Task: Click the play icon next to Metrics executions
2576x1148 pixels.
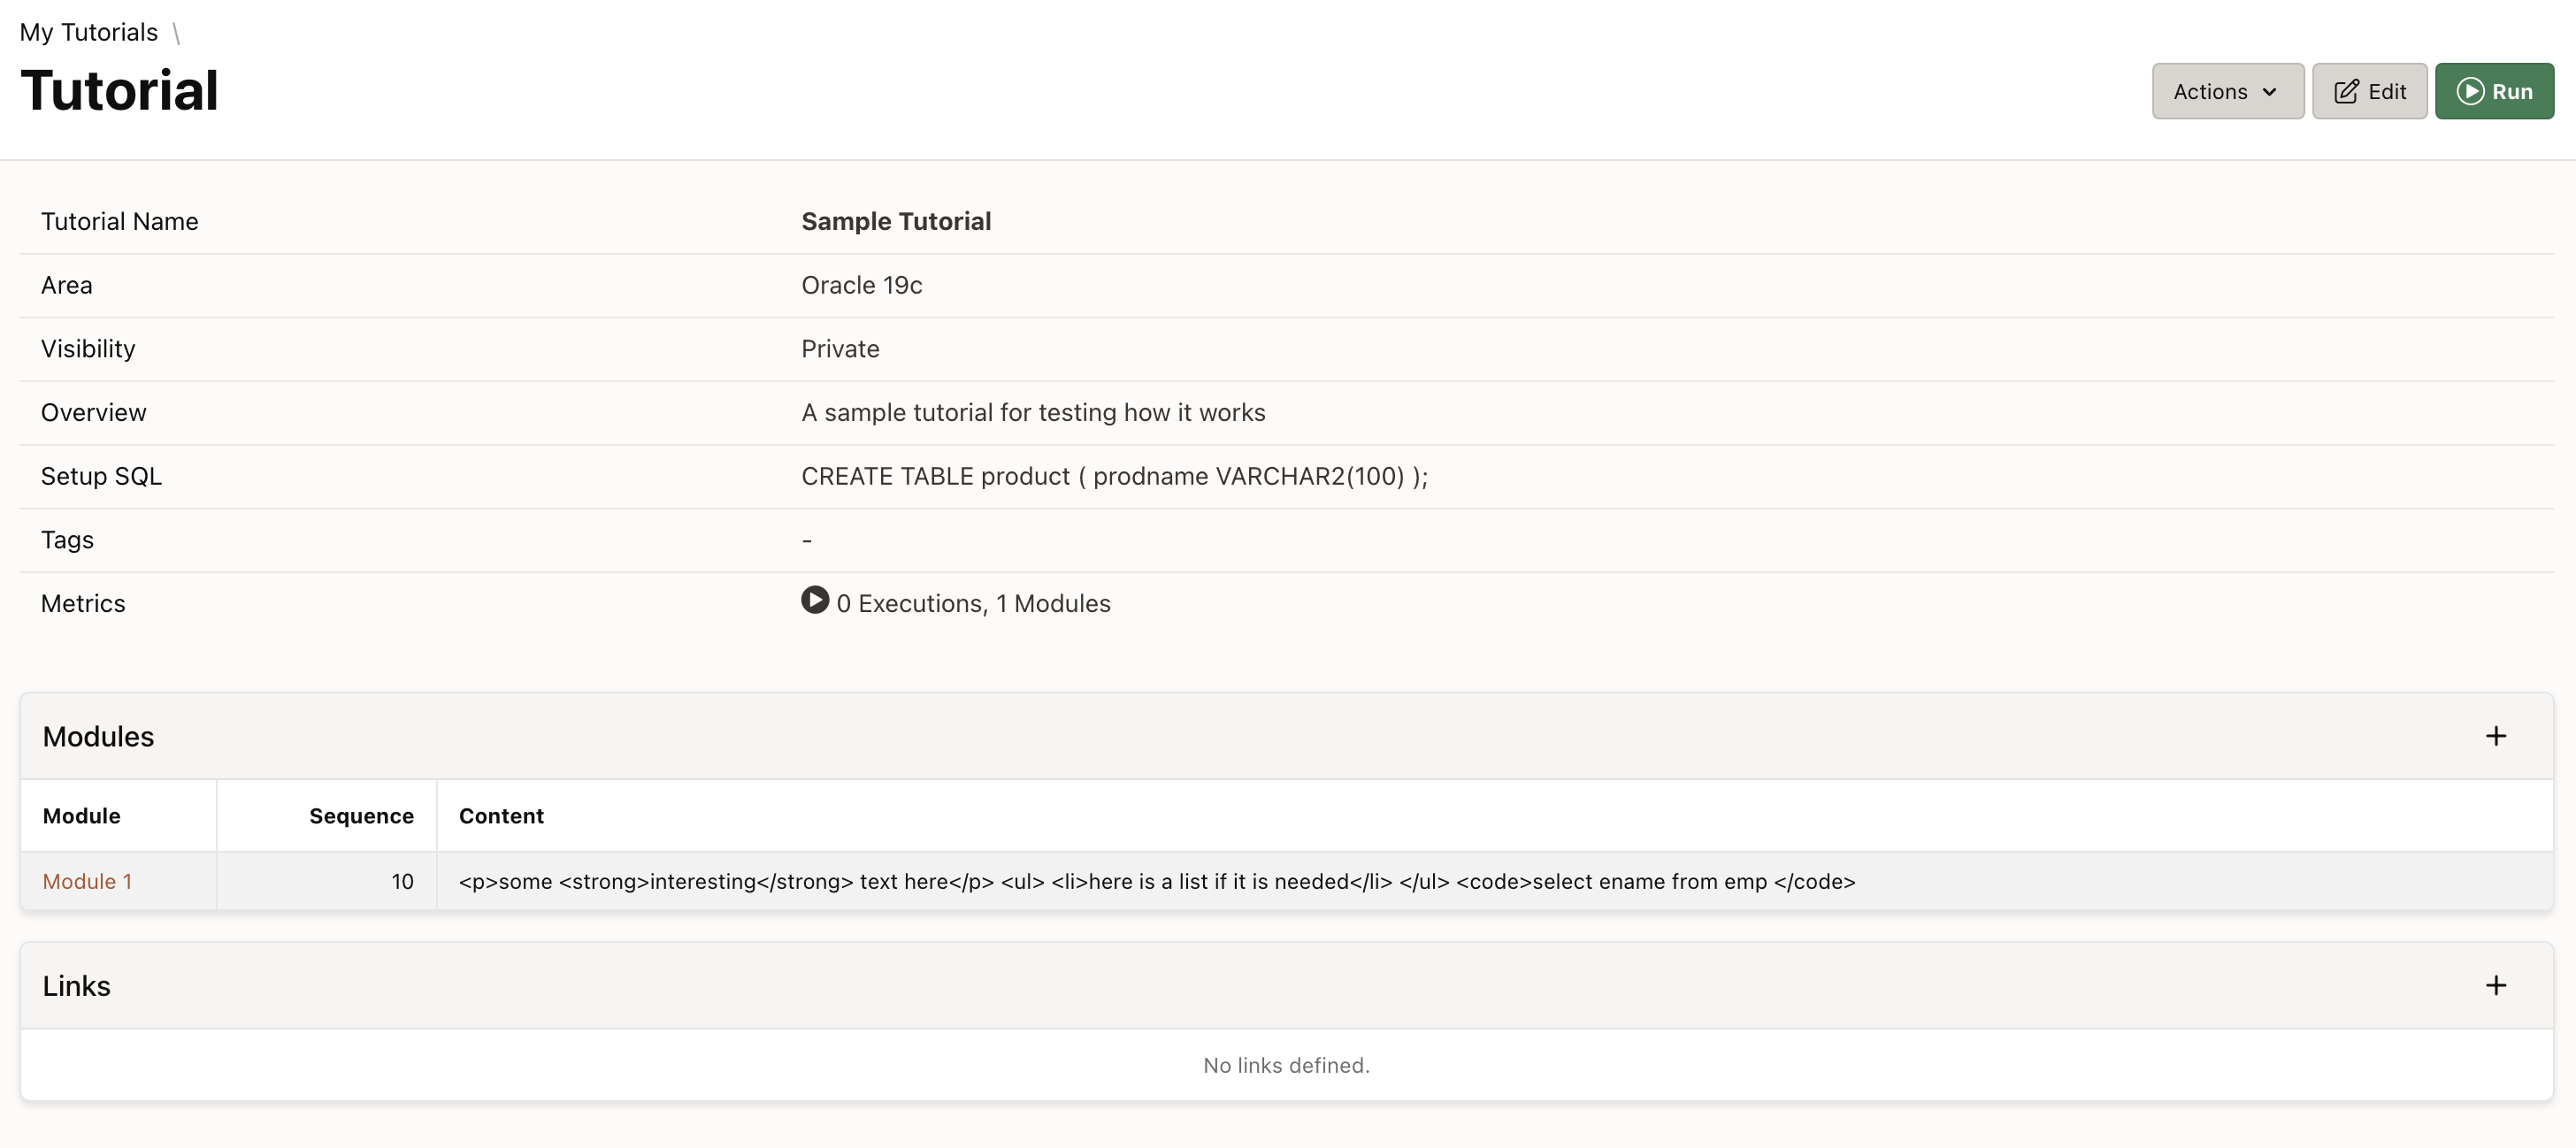Action: [x=814, y=600]
